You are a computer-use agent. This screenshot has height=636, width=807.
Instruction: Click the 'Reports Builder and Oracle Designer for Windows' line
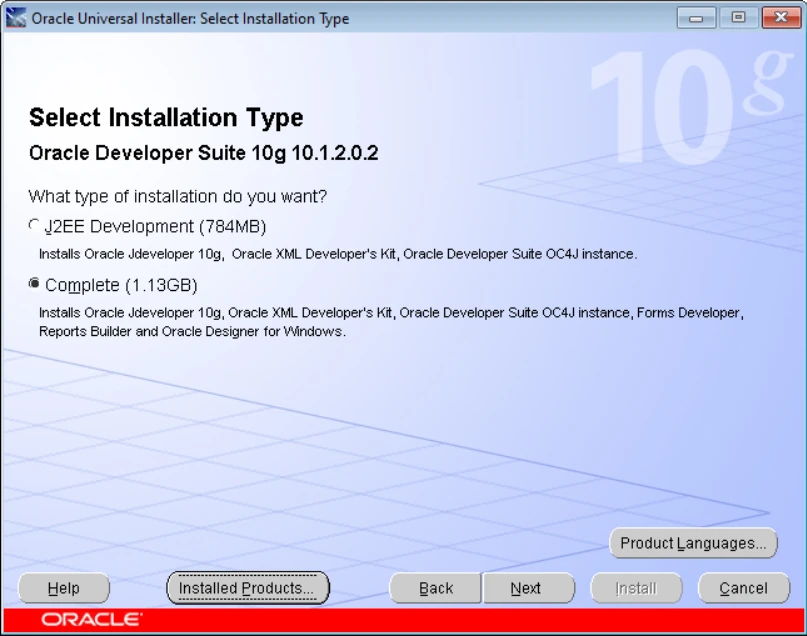coord(192,331)
